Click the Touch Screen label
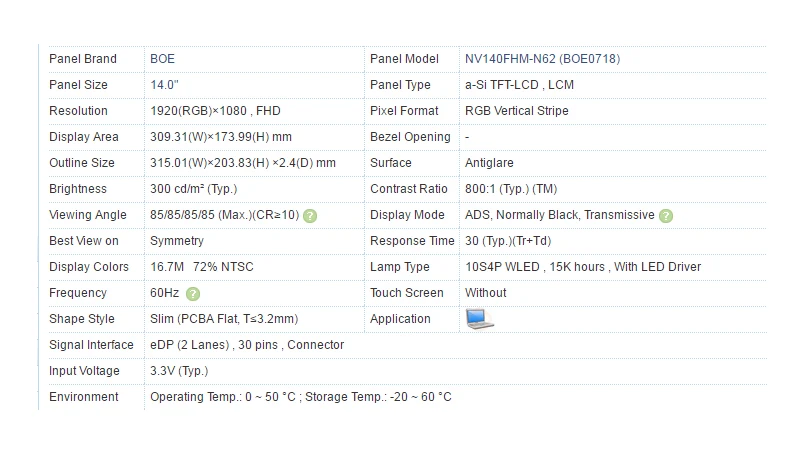 407,293
